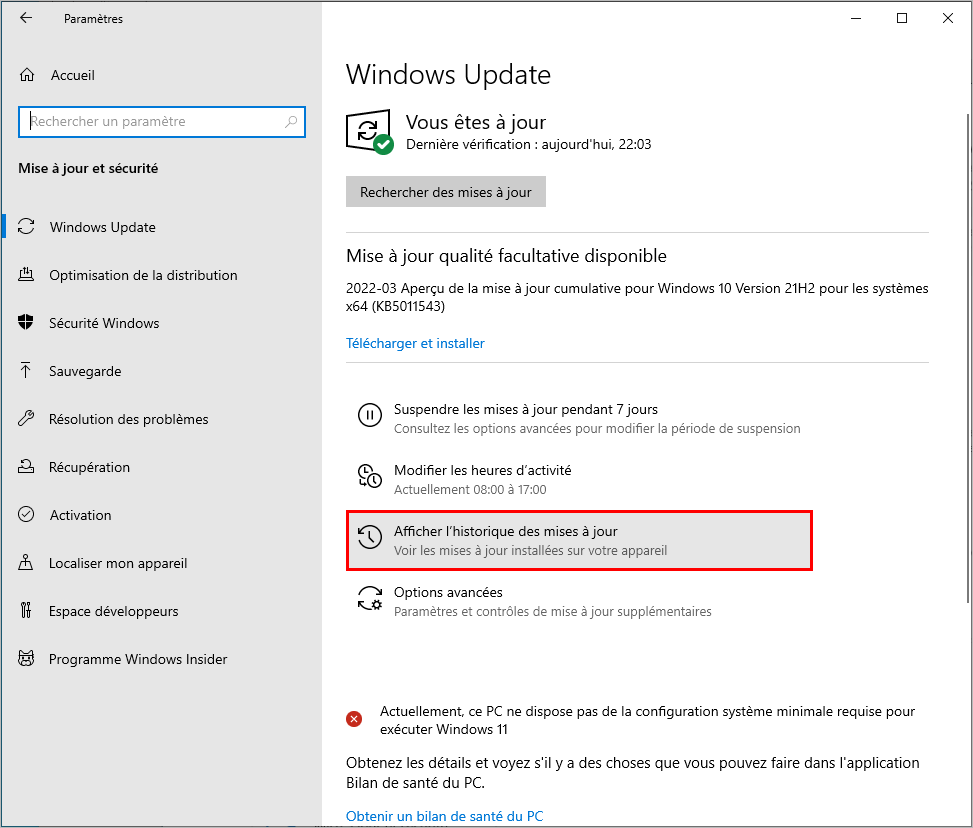Click the 'Dernière vérification' text

coord(528,145)
